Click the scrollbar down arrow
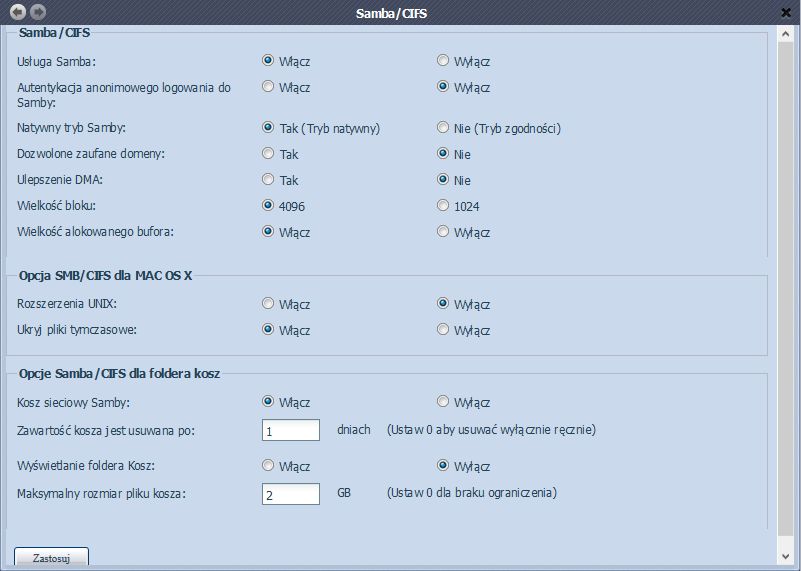 [x=786, y=557]
